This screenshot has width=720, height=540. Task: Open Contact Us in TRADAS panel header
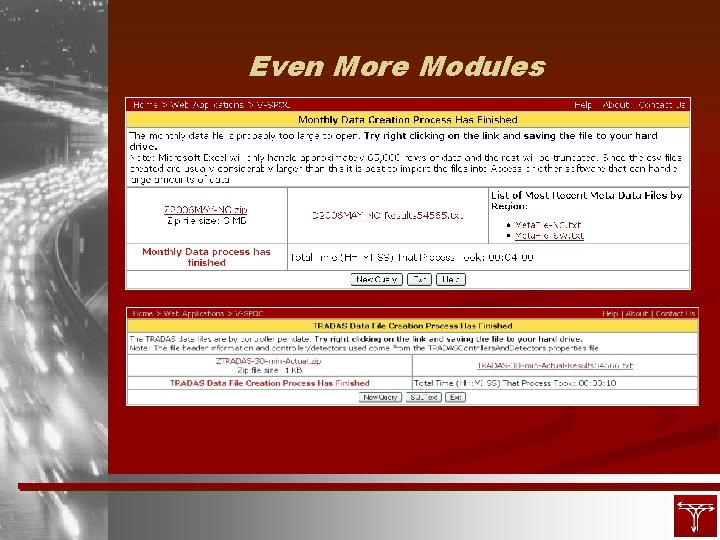(675, 314)
